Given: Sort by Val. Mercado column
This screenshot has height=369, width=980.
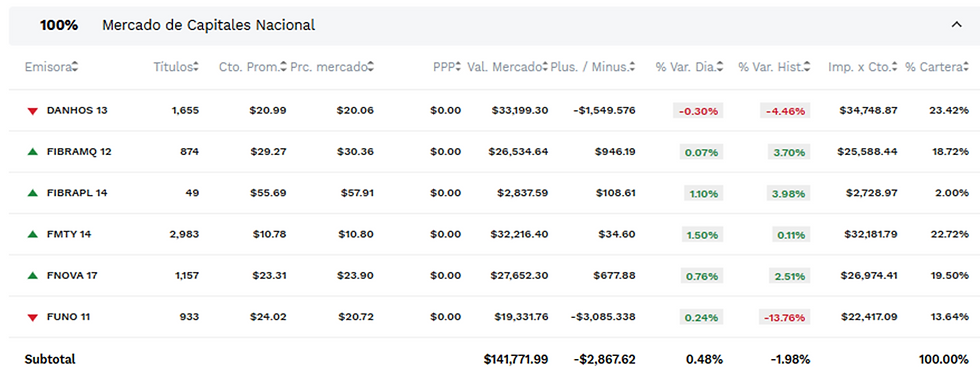Looking at the screenshot, I should pos(508,67).
